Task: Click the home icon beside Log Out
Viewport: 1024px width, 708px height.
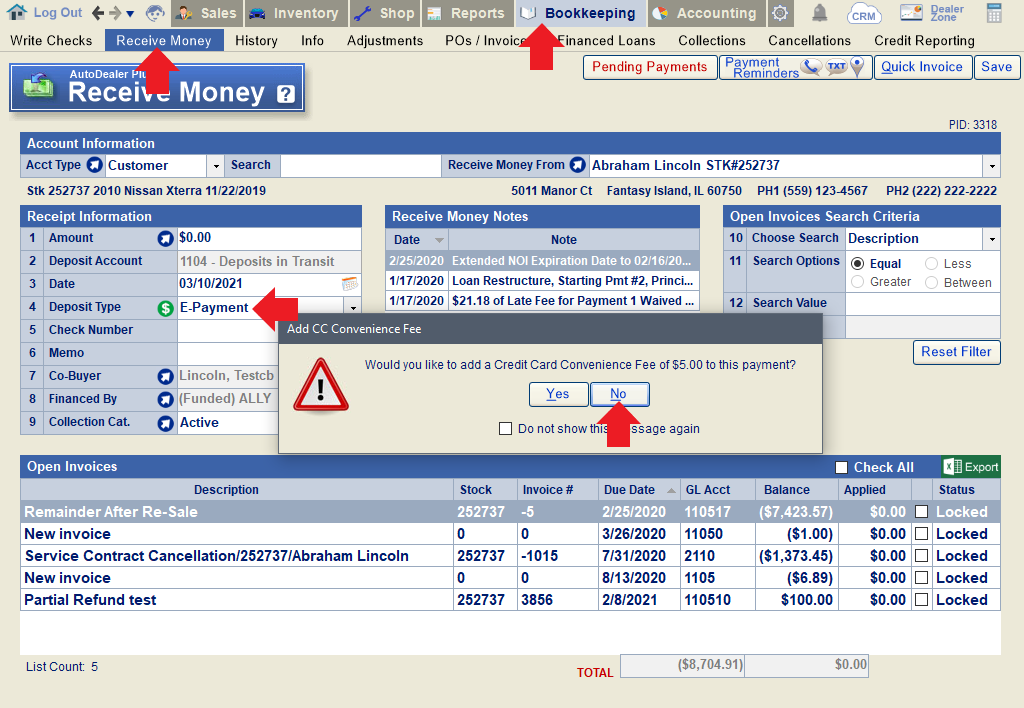Action: tap(16, 12)
